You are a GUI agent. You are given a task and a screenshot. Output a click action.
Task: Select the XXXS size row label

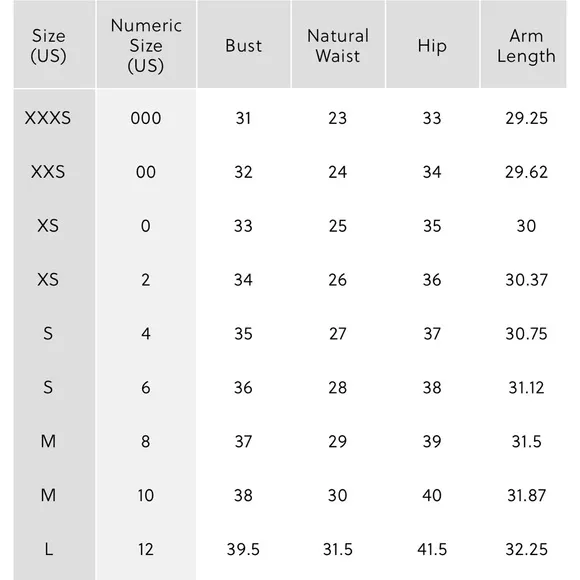(48, 118)
